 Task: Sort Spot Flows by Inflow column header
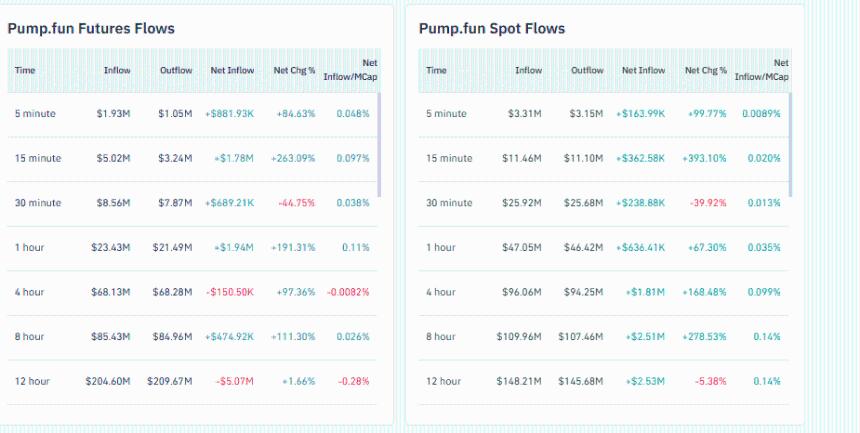click(x=528, y=70)
